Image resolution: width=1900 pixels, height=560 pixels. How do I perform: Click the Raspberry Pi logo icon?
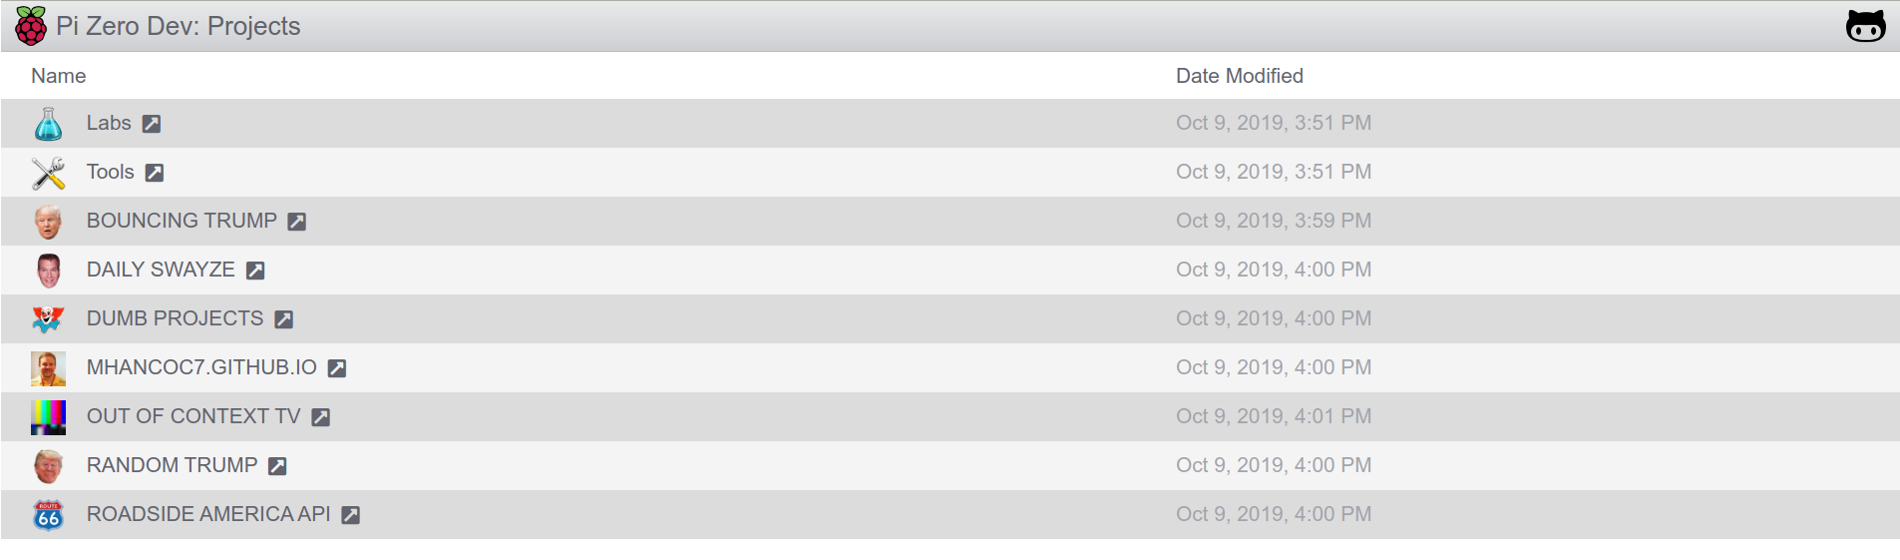click(x=31, y=26)
